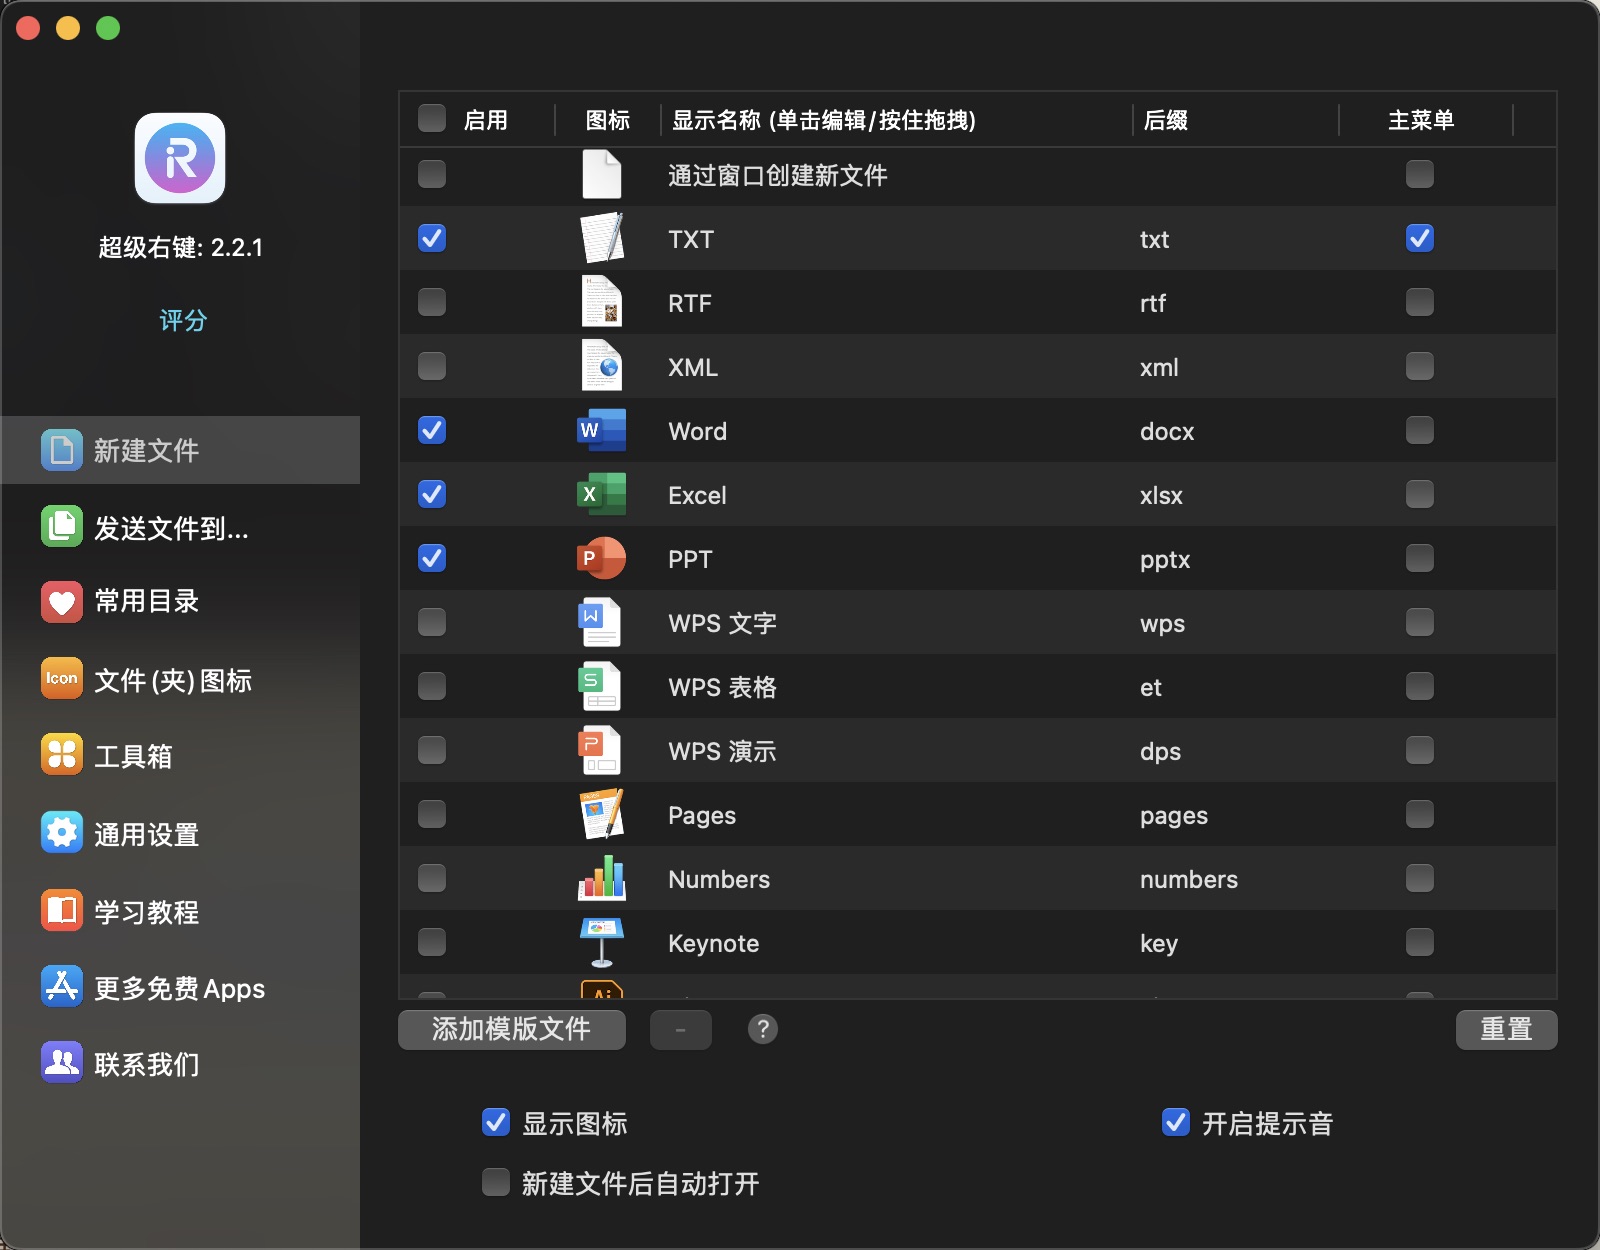
Task: Enable 新建文件后自动打开 checkbox
Action: [x=496, y=1182]
